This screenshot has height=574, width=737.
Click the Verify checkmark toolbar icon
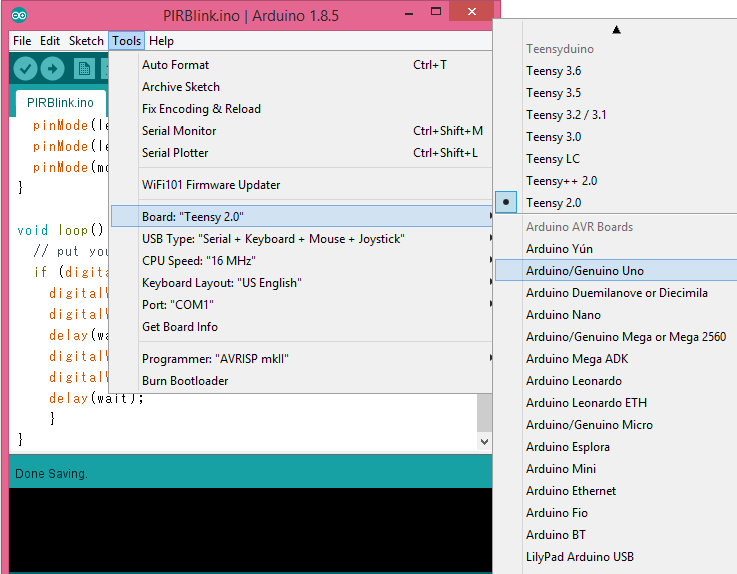pyautogui.click(x=25, y=69)
